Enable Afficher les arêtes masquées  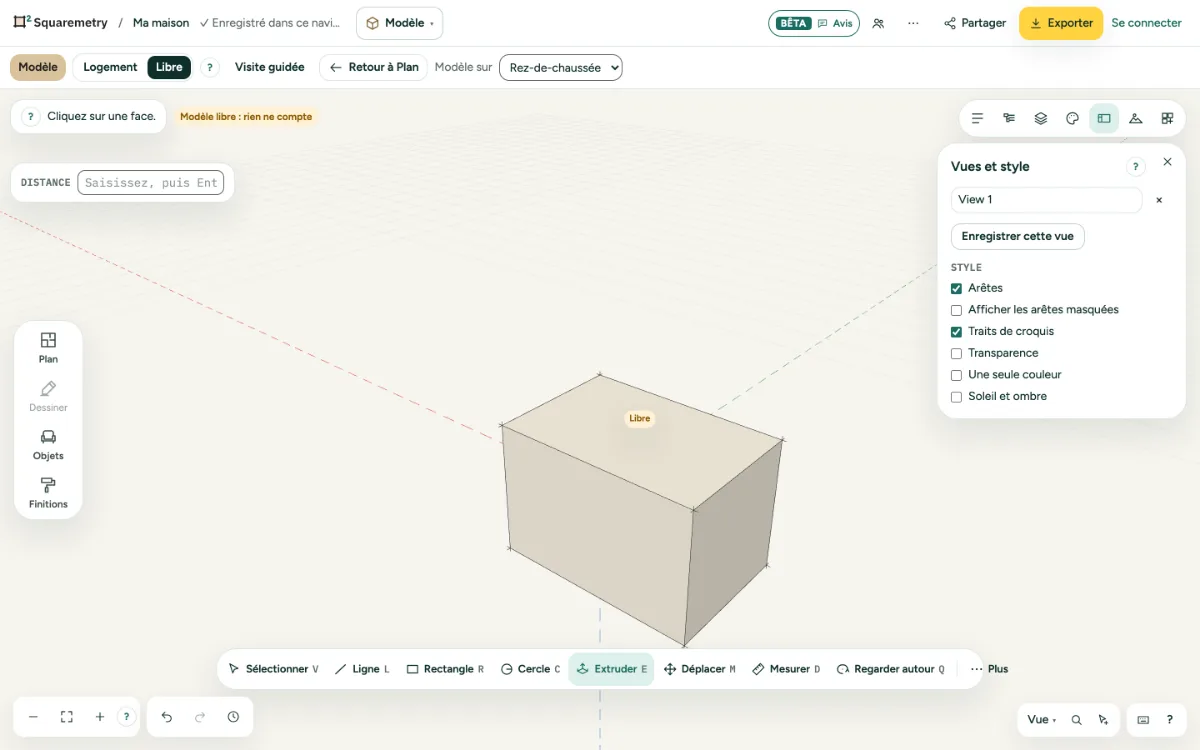tap(956, 310)
